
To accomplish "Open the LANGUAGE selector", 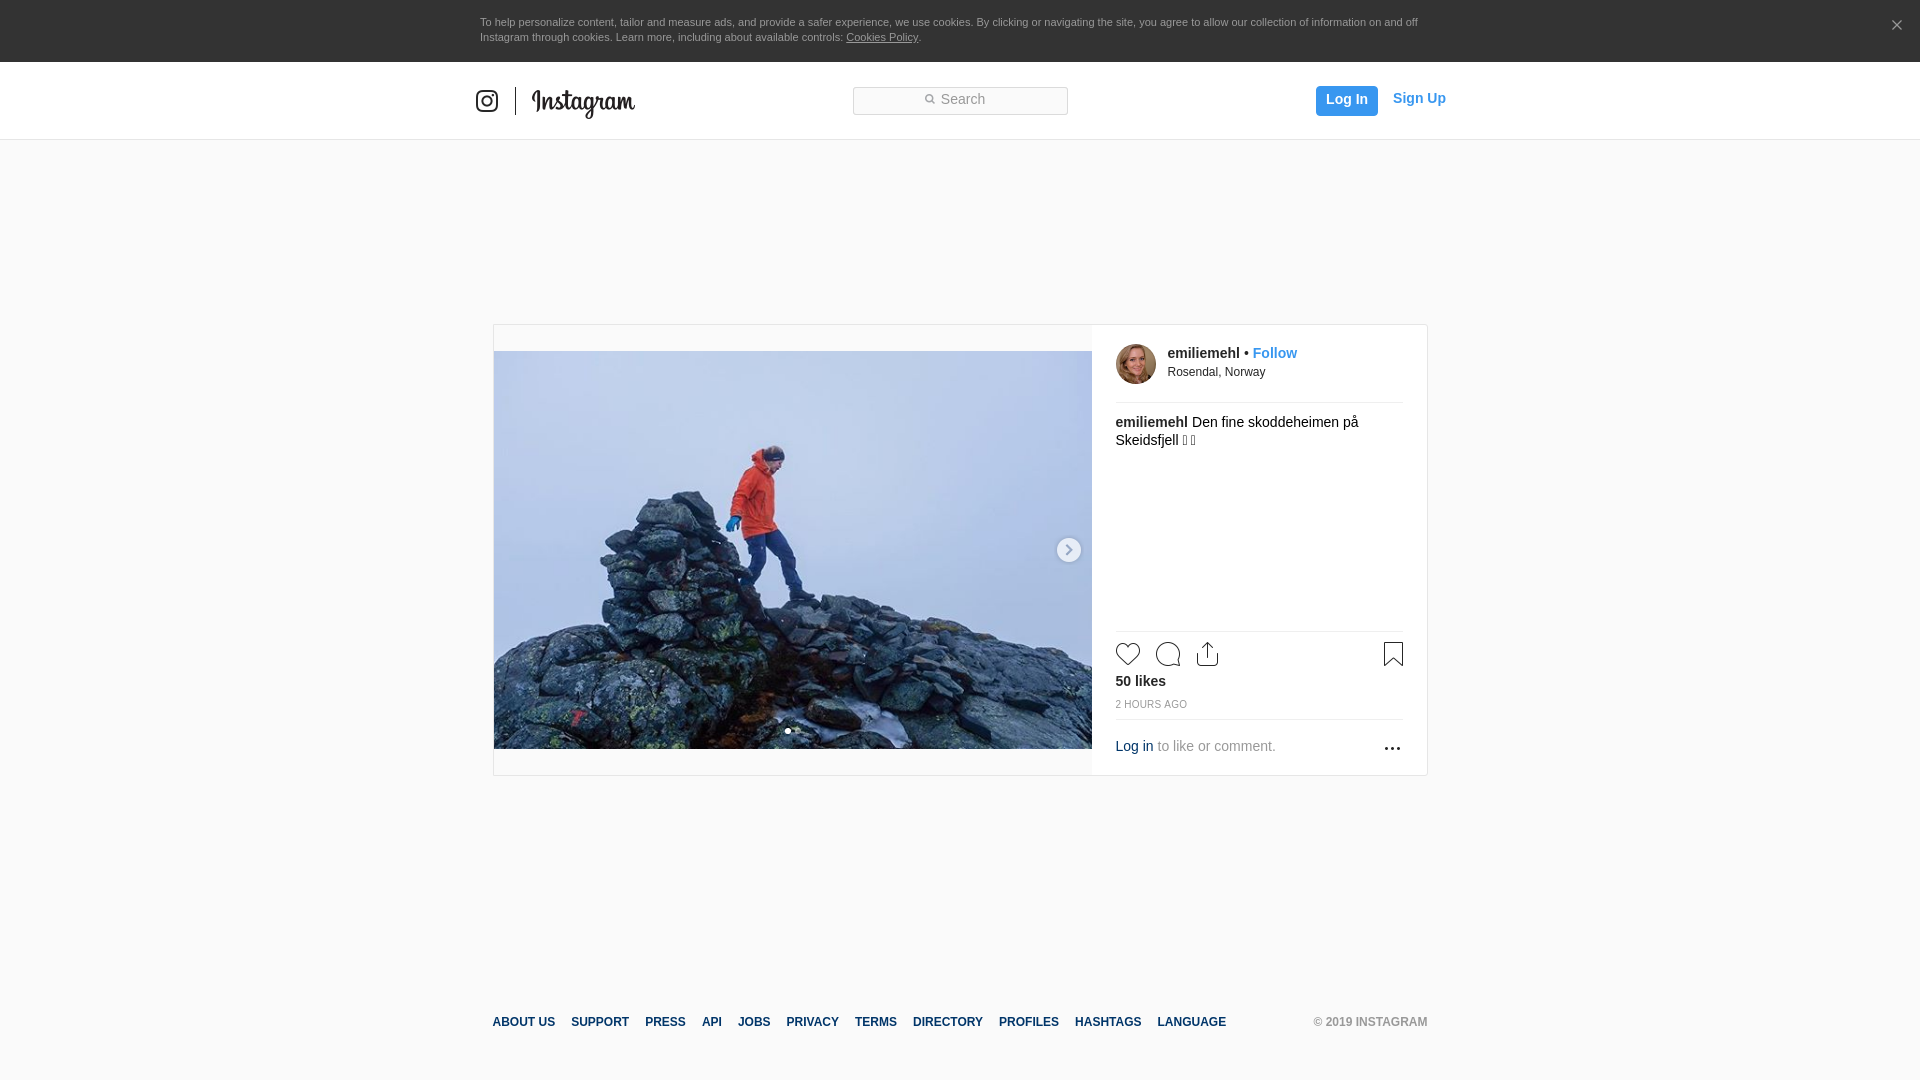I will (1191, 1022).
